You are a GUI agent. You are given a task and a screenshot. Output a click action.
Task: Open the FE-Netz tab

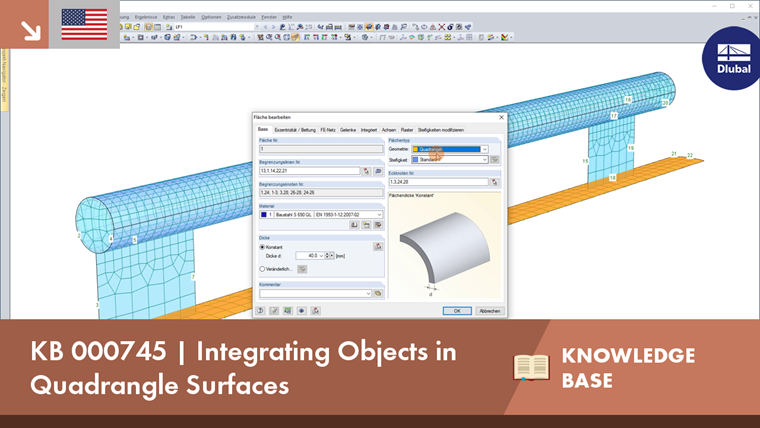coord(328,130)
